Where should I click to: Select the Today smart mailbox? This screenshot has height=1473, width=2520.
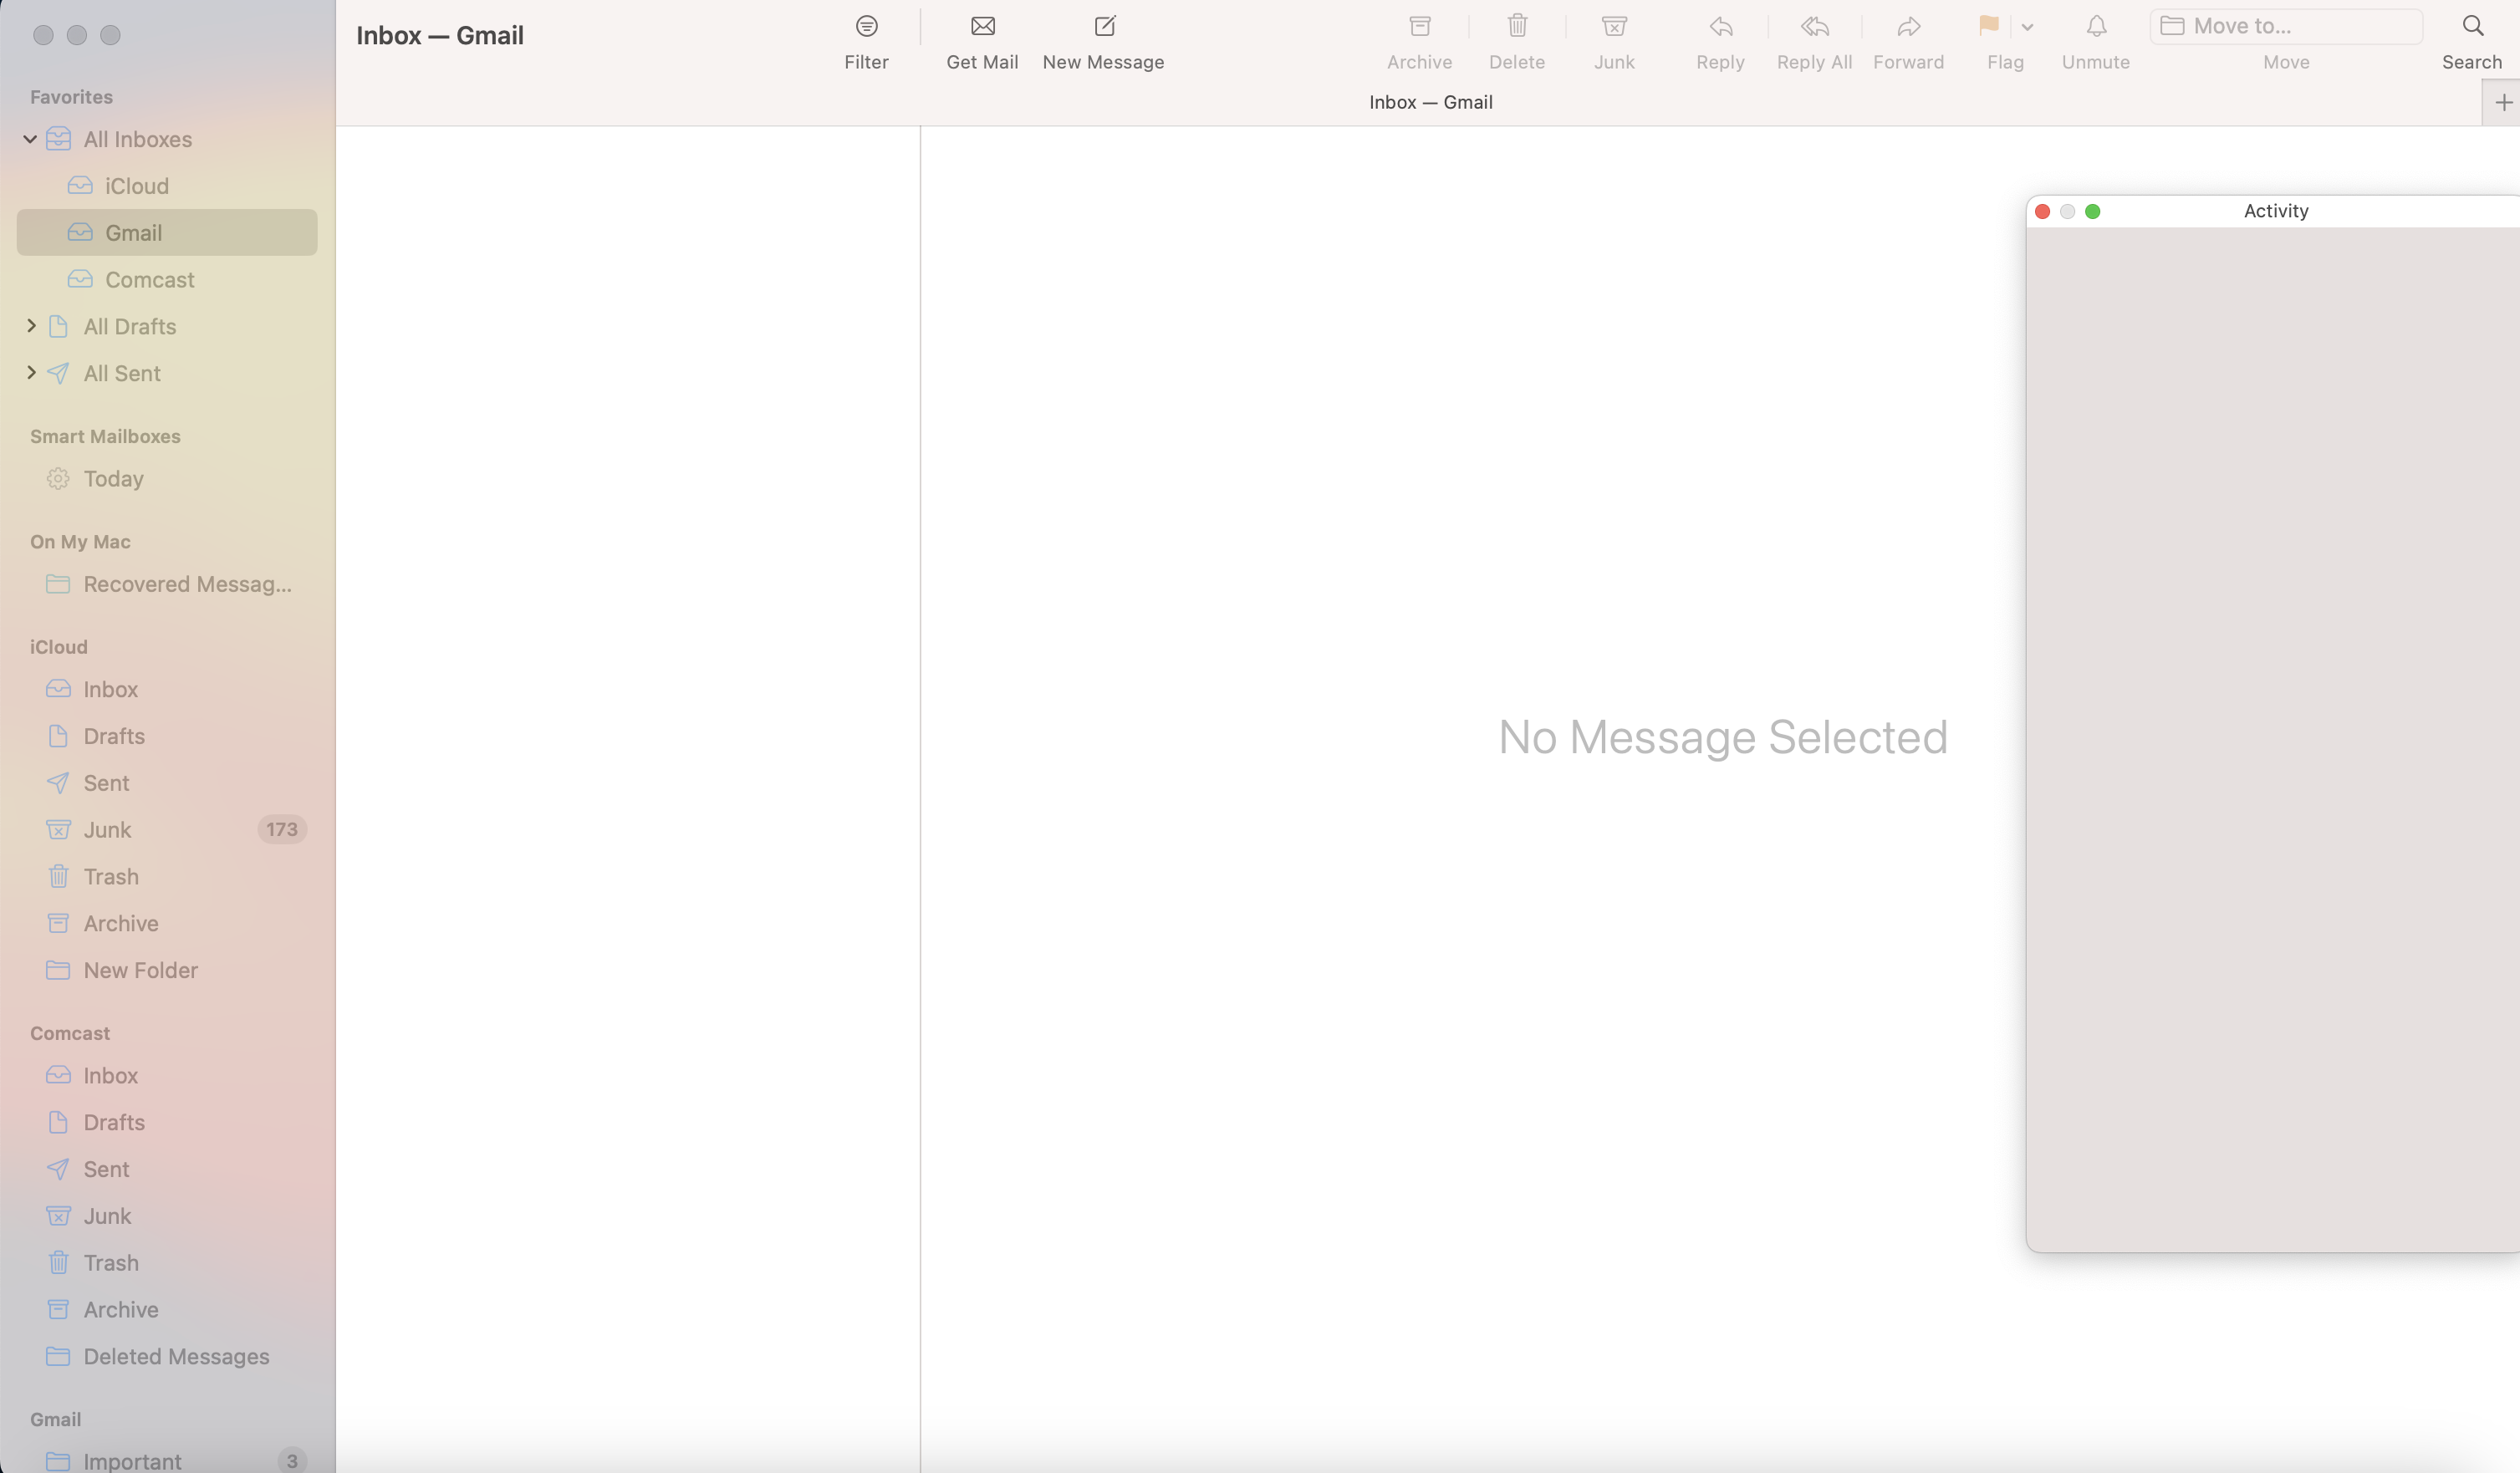[x=113, y=479]
